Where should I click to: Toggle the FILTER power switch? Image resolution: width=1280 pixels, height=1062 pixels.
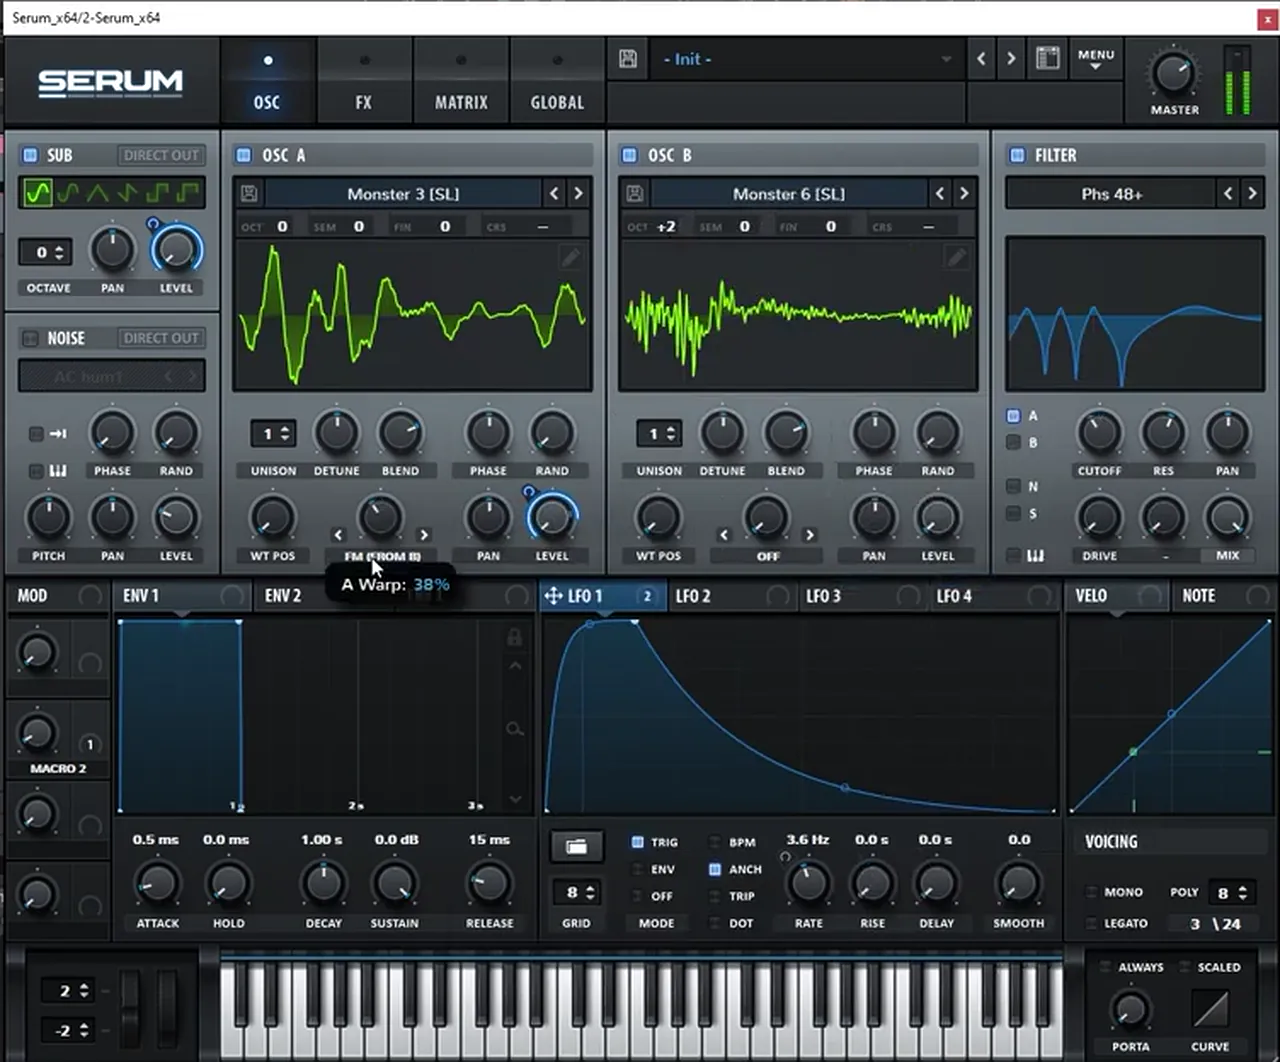coord(1017,155)
